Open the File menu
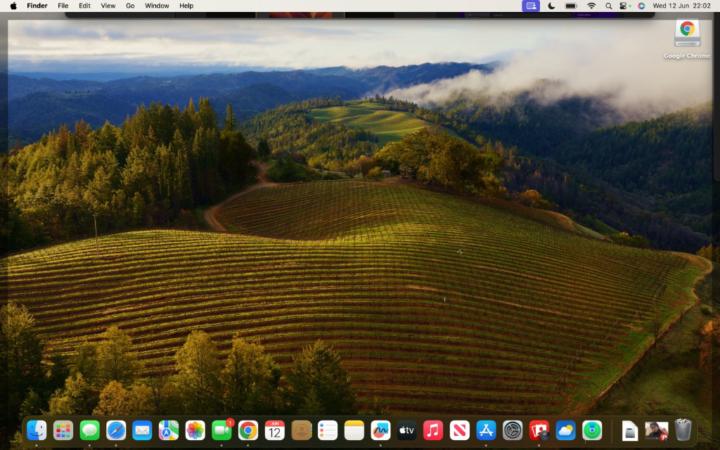The height and width of the screenshot is (450, 720). (63, 6)
